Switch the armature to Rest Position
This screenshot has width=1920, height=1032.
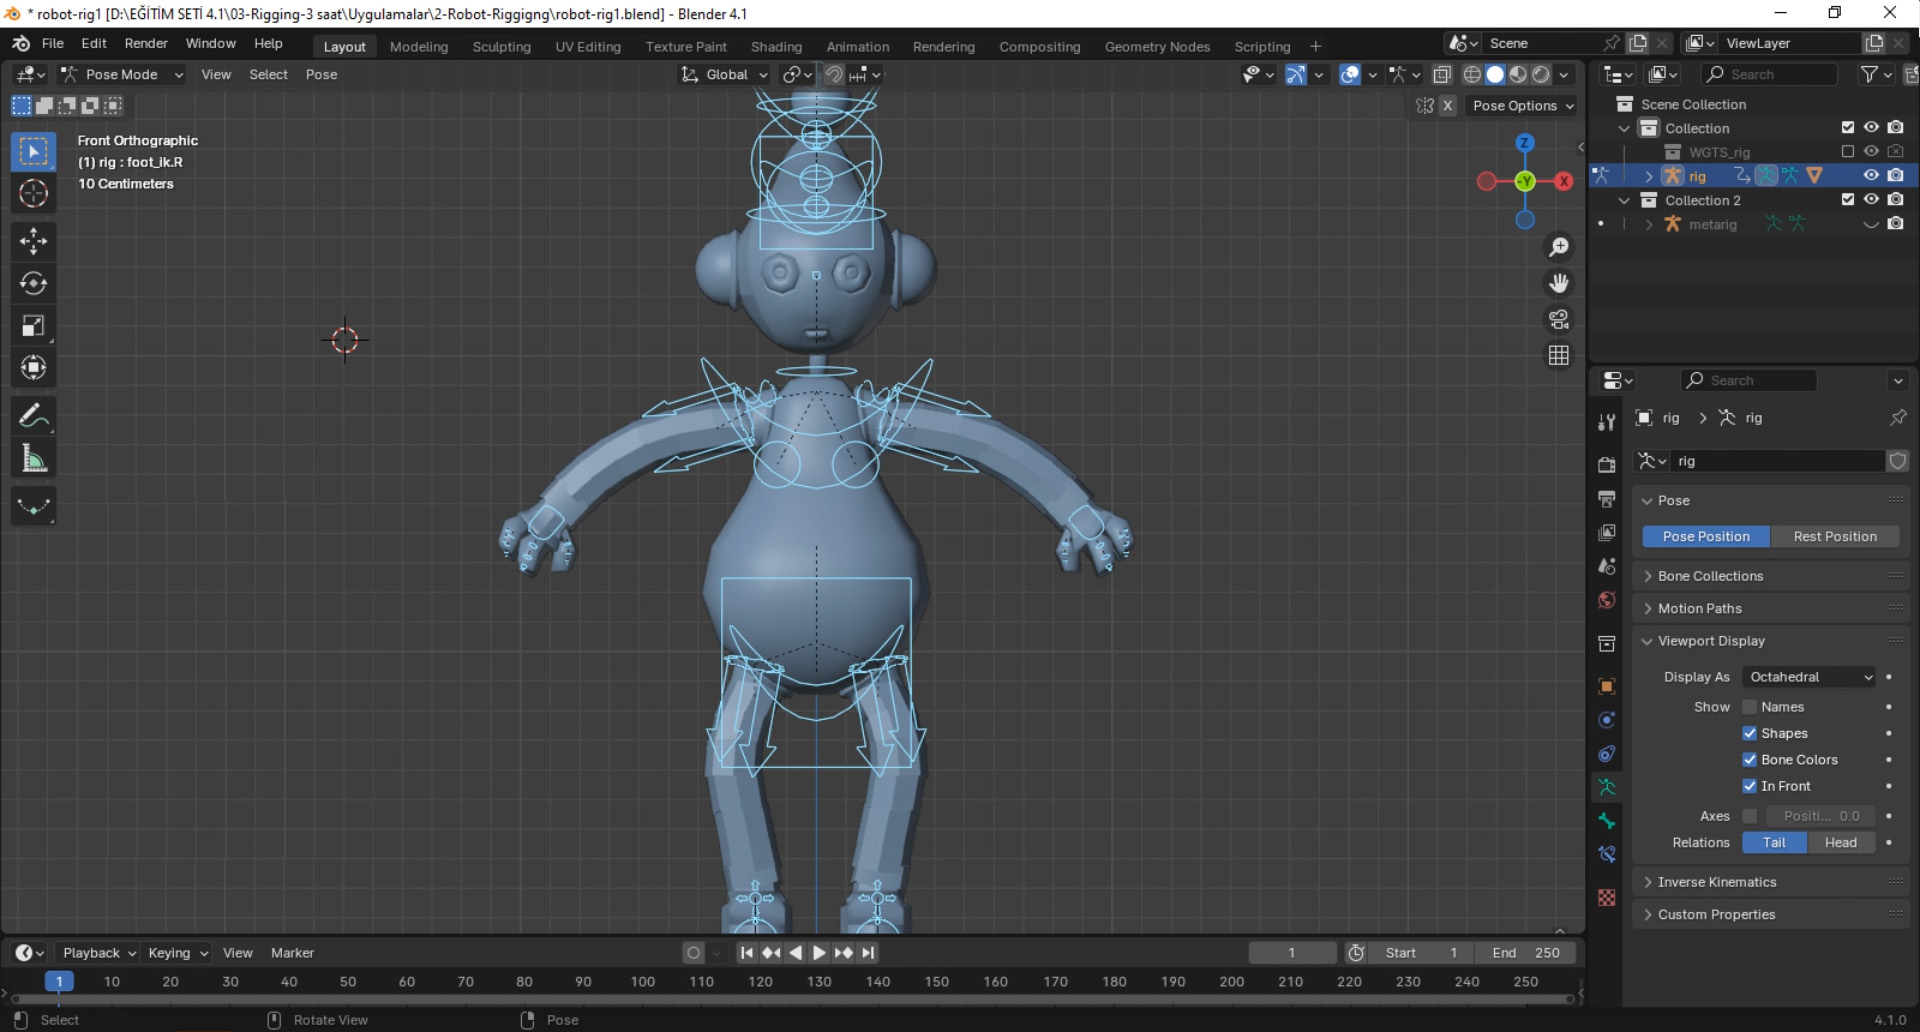1835,536
